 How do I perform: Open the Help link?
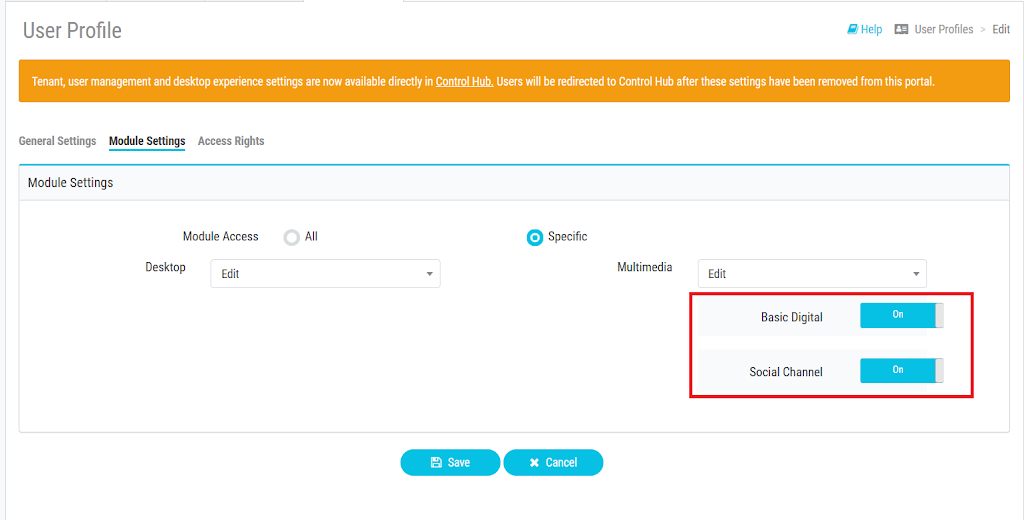871,29
